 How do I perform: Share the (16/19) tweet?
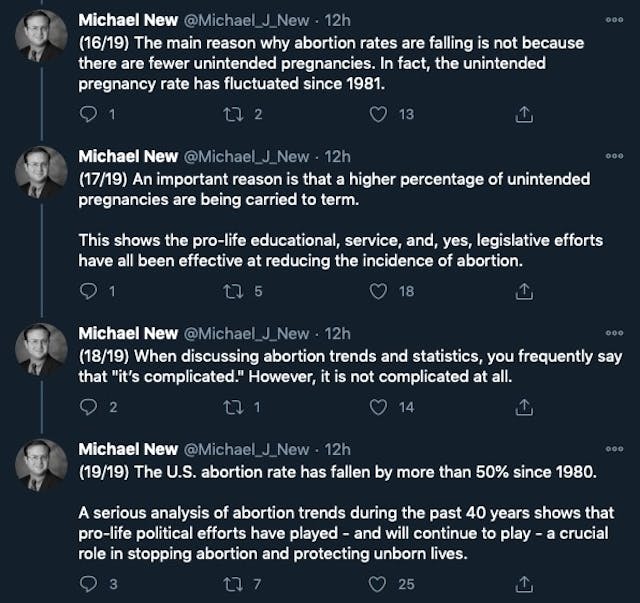click(x=521, y=115)
